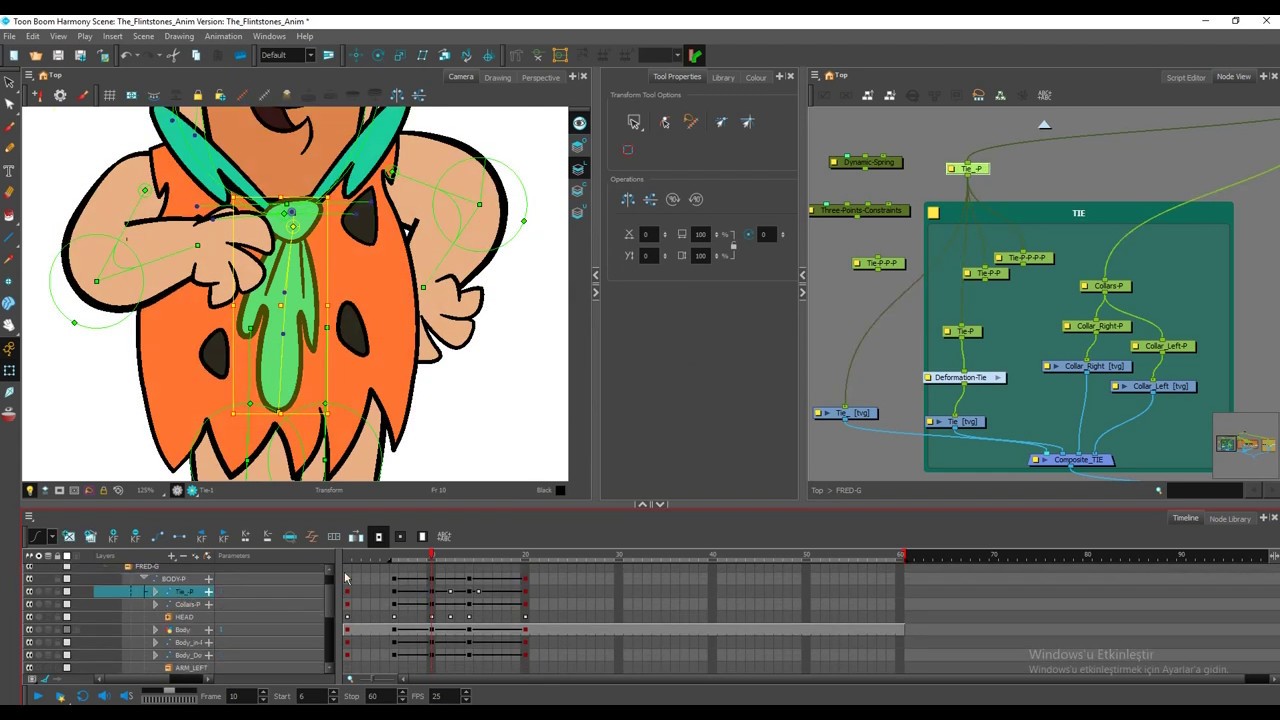
Task: Click the Set Motion Keyframe icon
Action: tap(157, 537)
